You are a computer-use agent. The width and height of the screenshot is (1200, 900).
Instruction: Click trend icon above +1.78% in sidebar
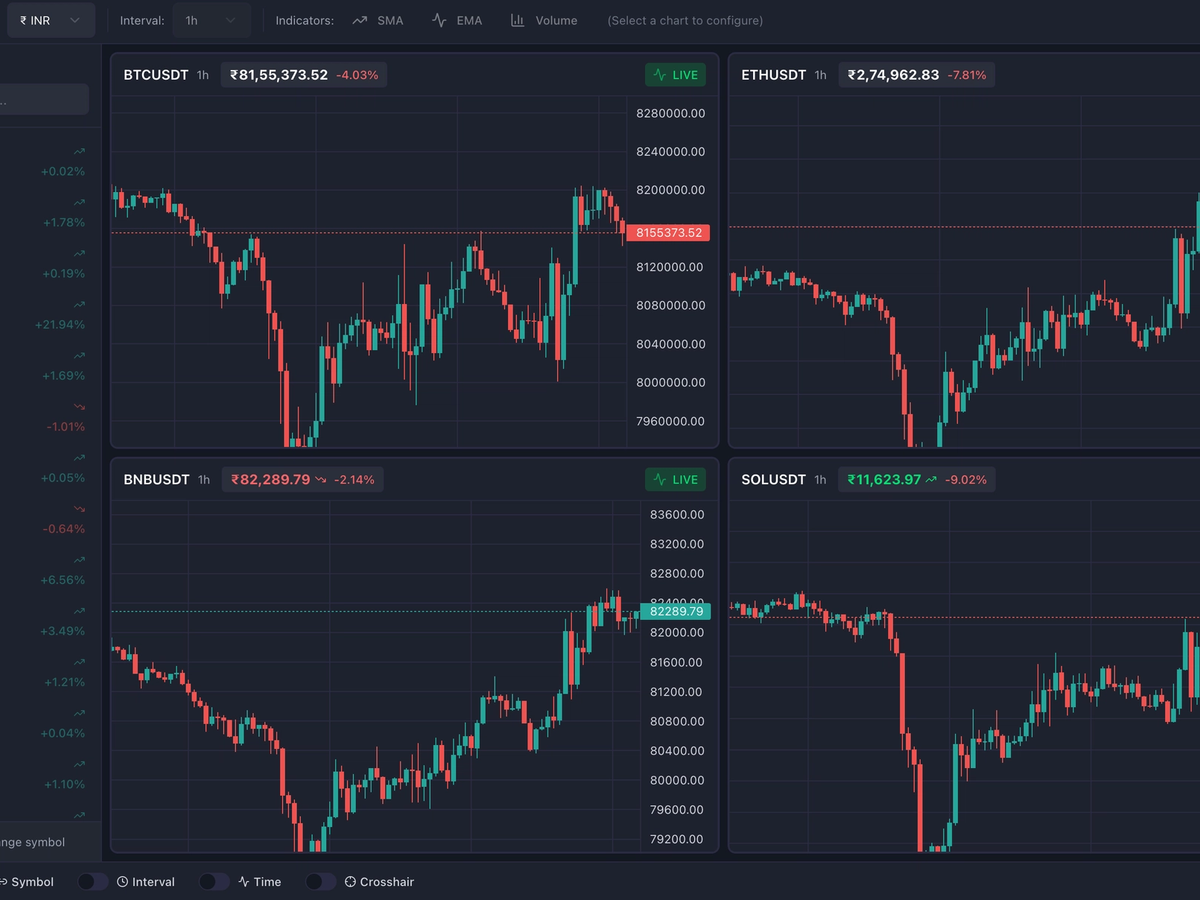(x=79, y=201)
